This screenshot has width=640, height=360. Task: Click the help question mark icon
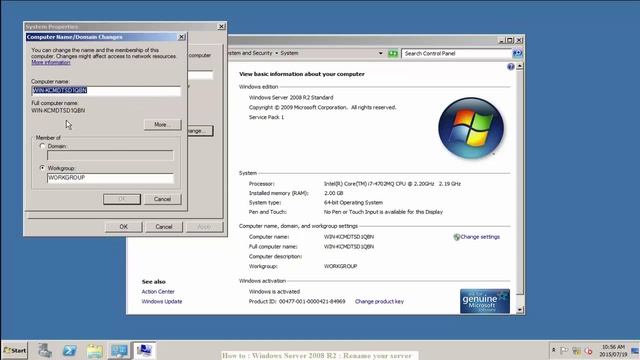(511, 67)
